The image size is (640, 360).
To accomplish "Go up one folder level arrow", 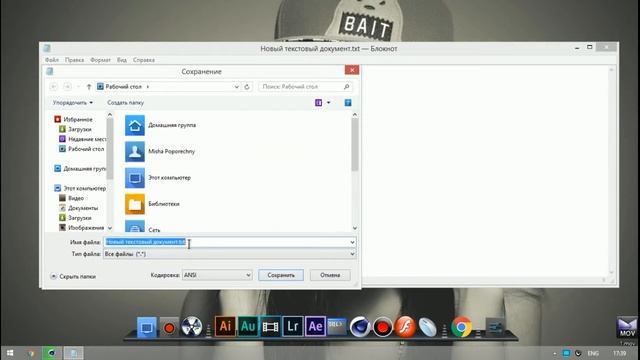I will (x=89, y=87).
